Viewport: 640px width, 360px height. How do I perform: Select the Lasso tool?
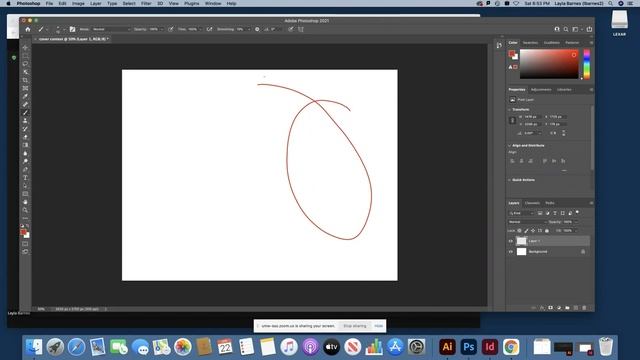pyautogui.click(x=25, y=64)
